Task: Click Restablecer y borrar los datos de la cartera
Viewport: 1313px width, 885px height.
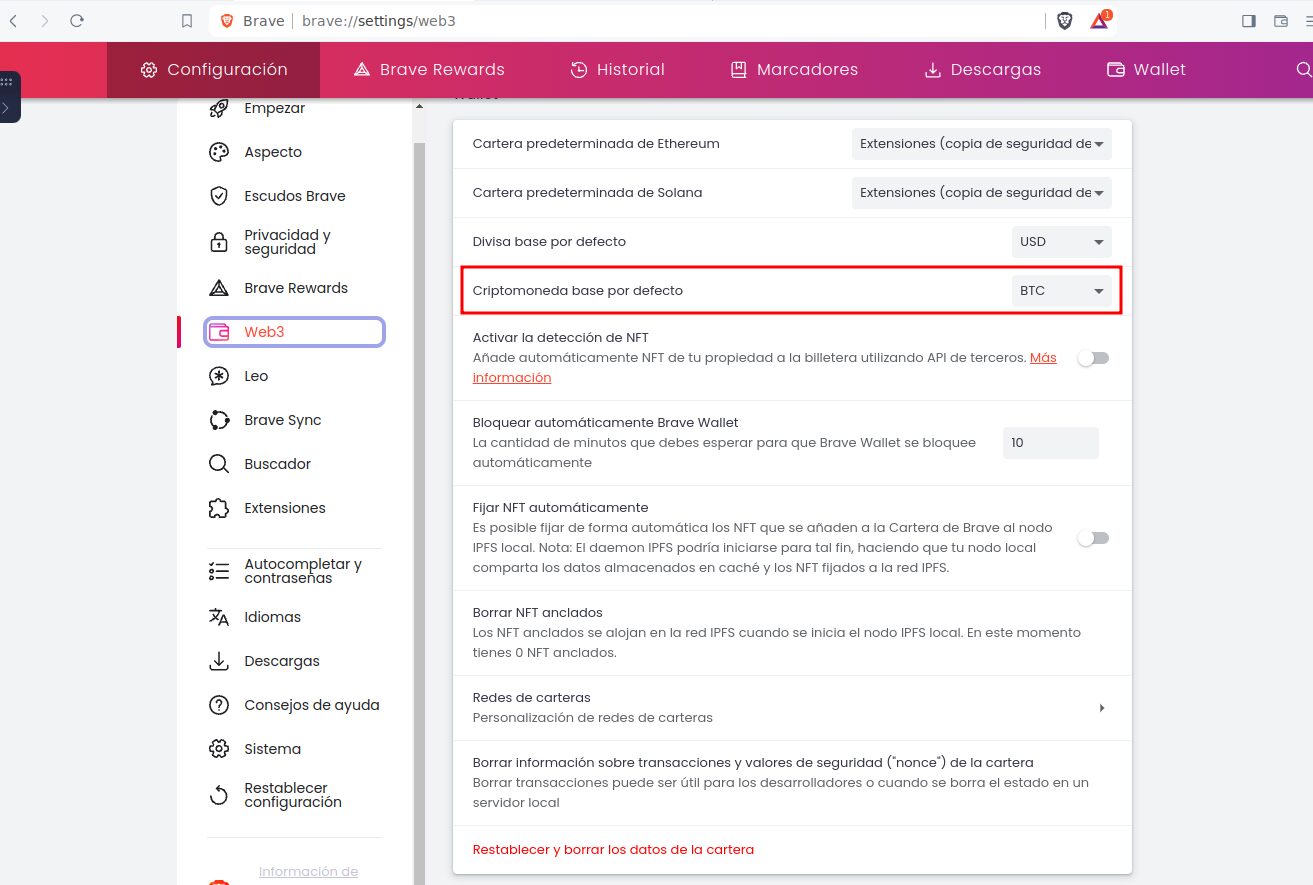Action: 613,850
